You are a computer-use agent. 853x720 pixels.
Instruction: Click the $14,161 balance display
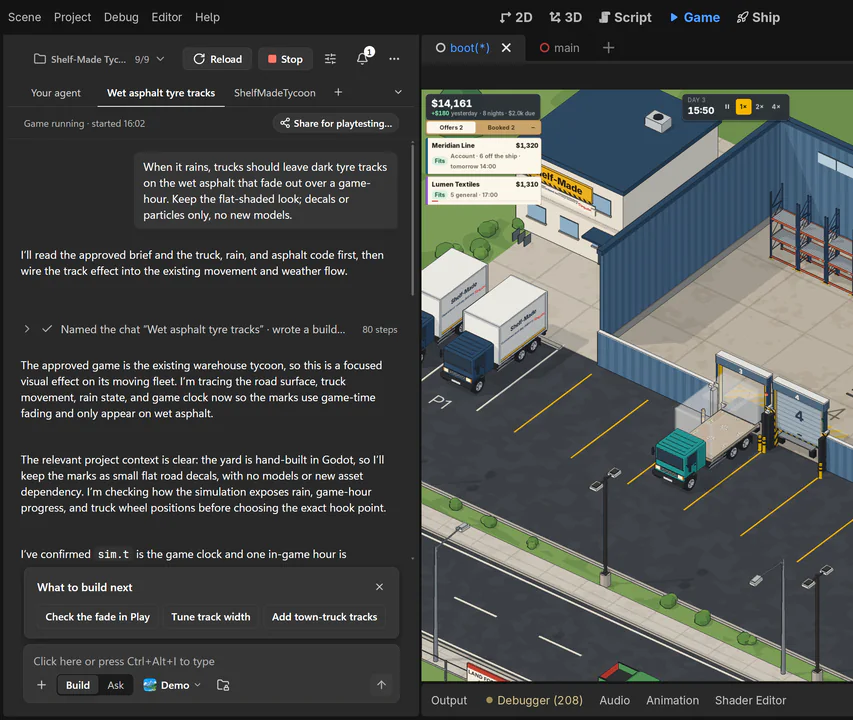(x=452, y=103)
